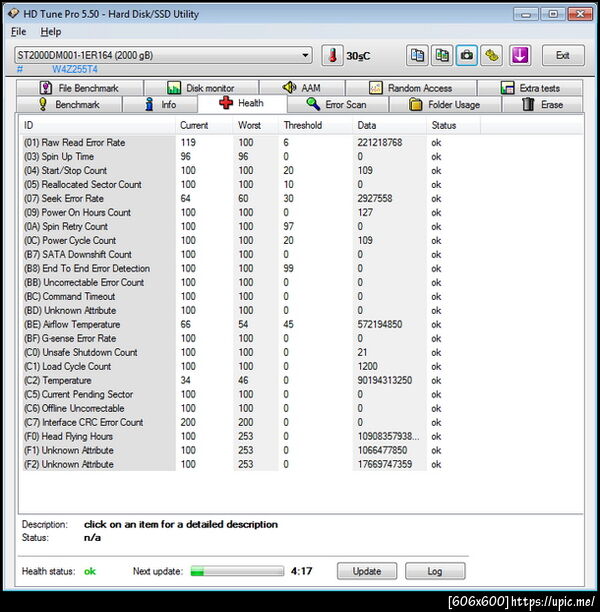Click the Exit button
The image size is (600, 612).
click(563, 55)
